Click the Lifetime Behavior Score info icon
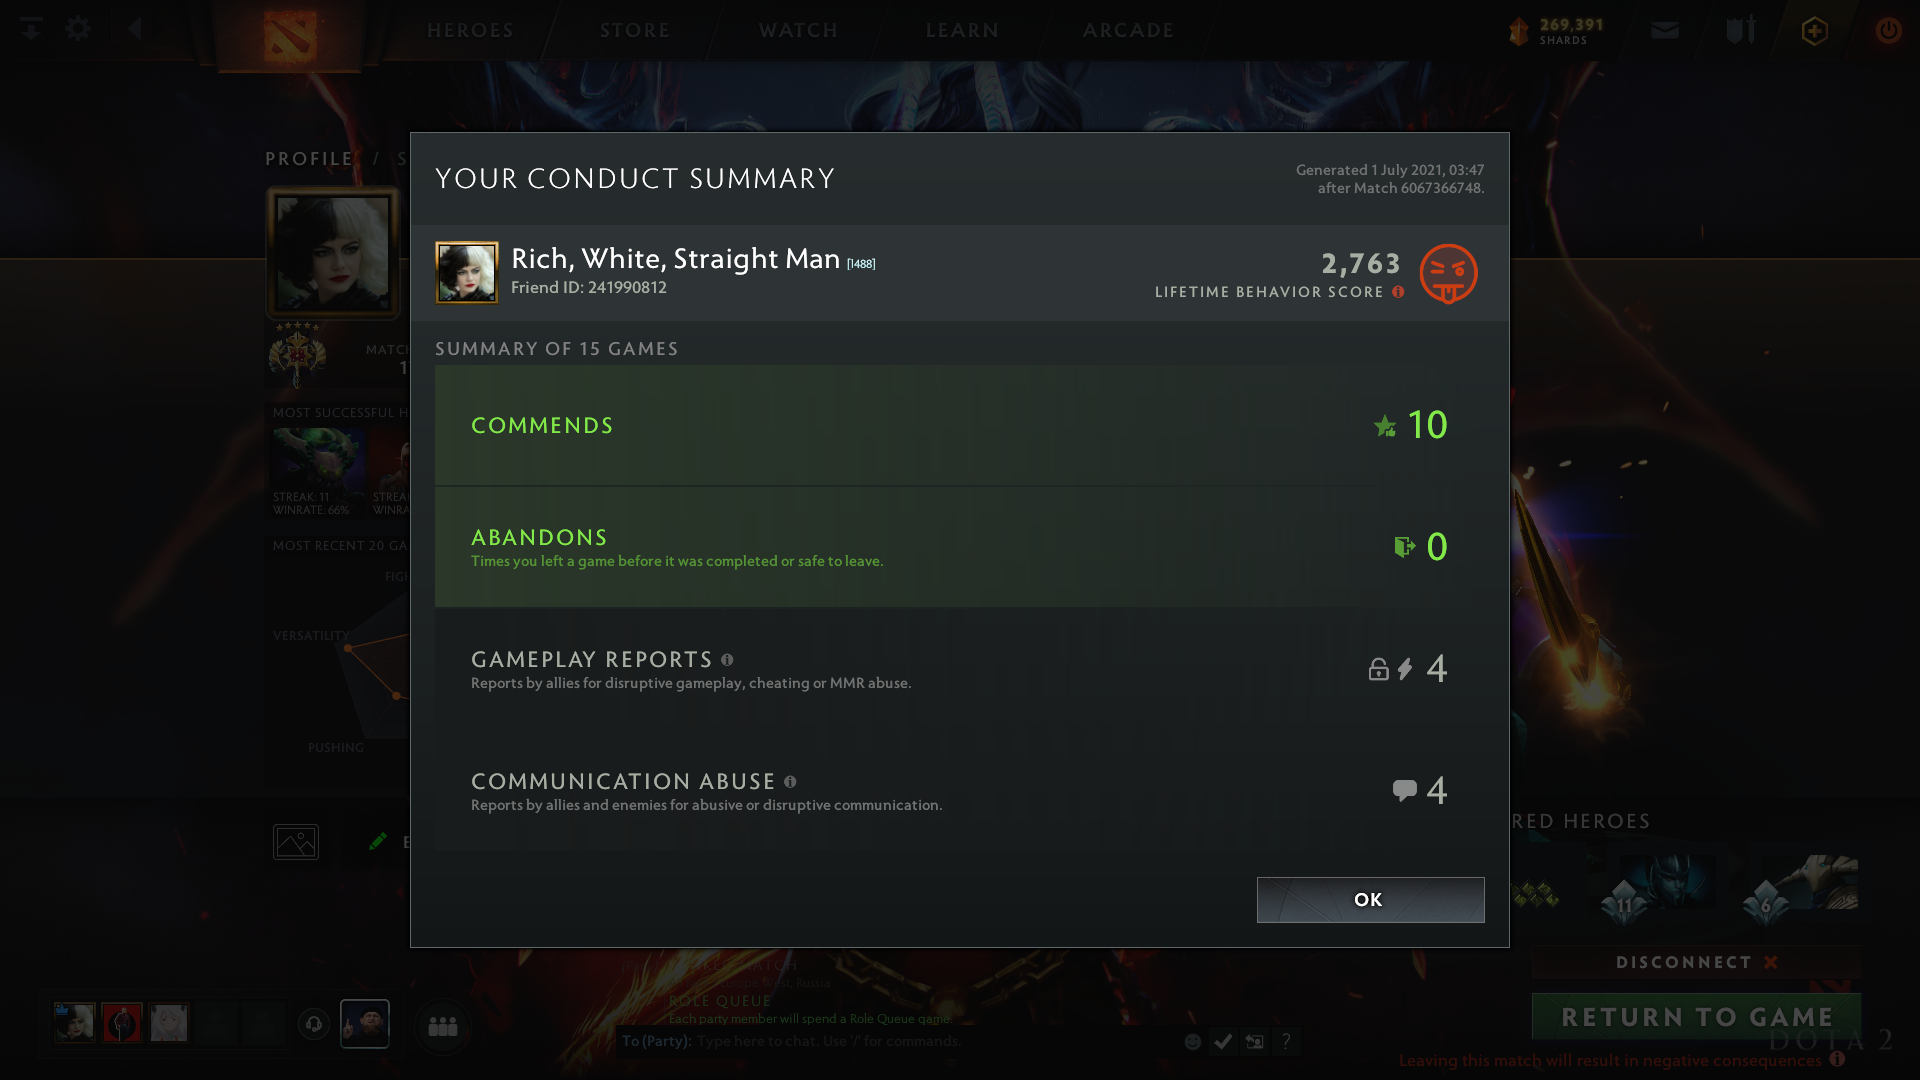This screenshot has width=1920, height=1080. point(1398,292)
